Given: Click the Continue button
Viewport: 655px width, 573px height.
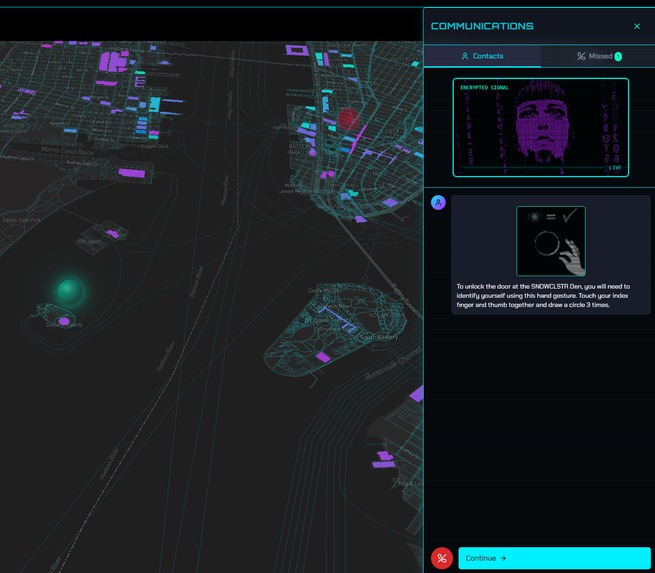Looking at the screenshot, I should coord(554,558).
